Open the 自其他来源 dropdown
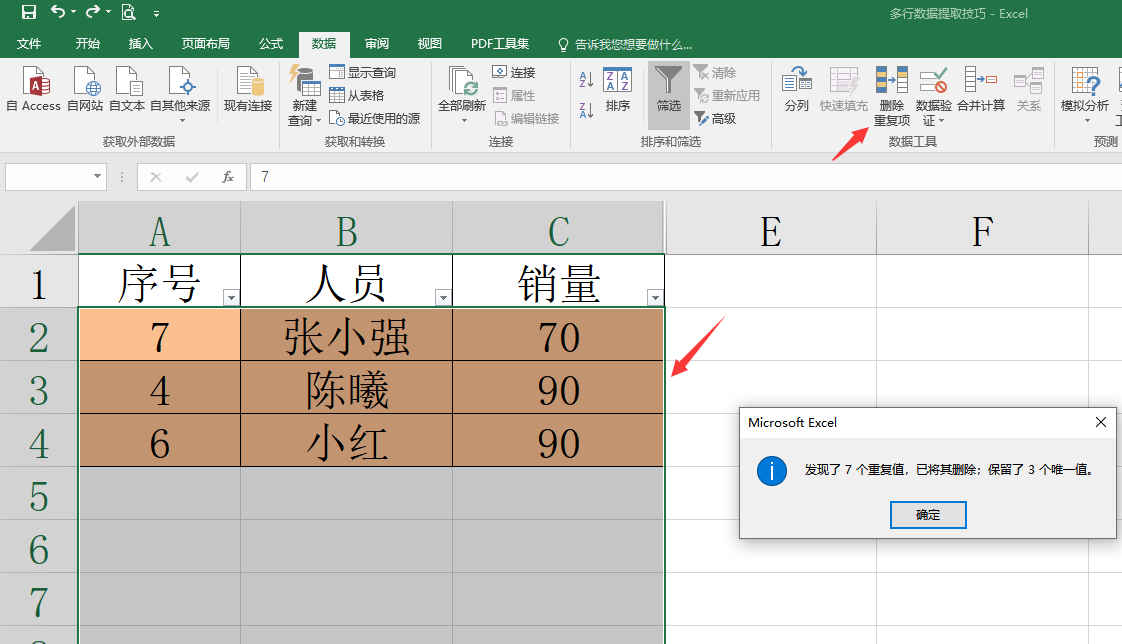 (180, 94)
